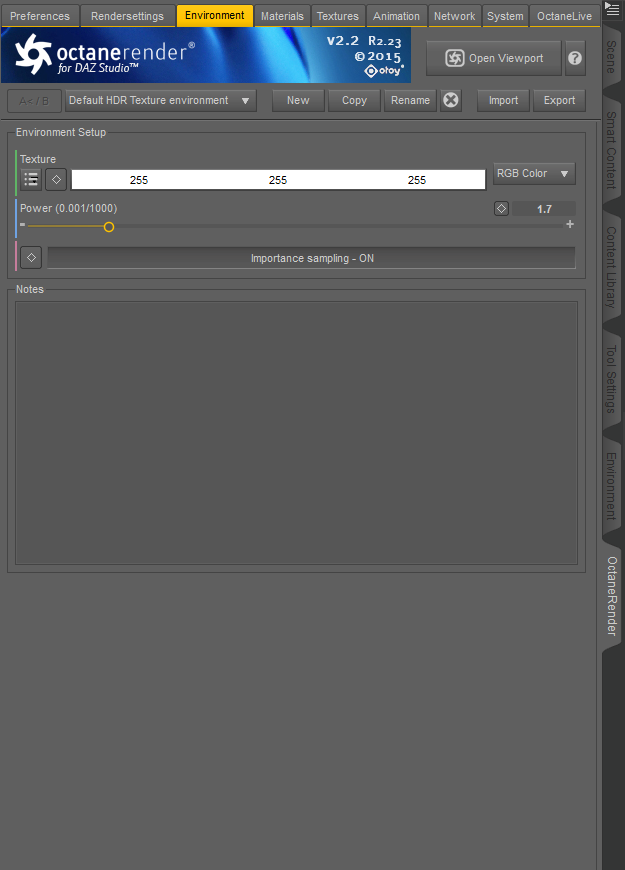Open the Default HDR Texture environment dropdown
The width and height of the screenshot is (625, 870).
[x=161, y=100]
